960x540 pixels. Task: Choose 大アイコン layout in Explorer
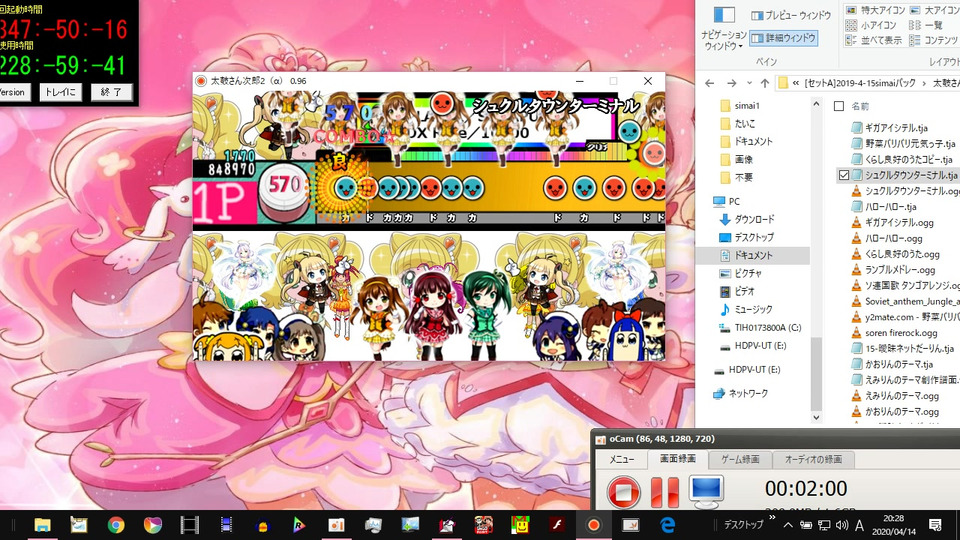coord(934,10)
